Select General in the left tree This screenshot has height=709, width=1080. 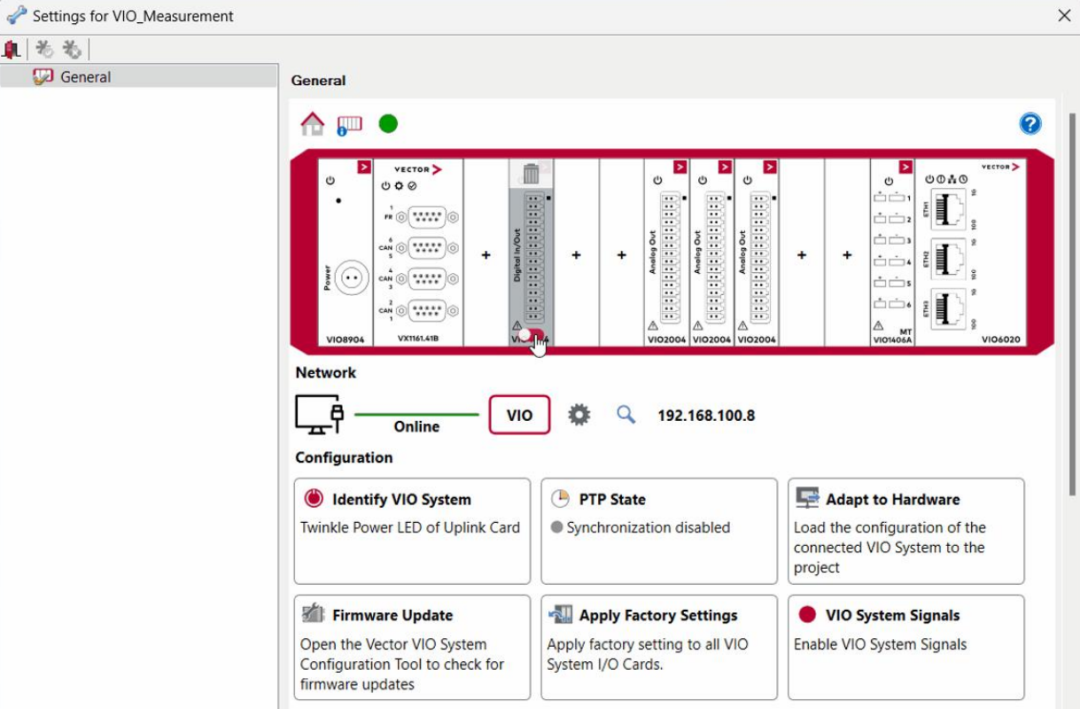point(139,76)
